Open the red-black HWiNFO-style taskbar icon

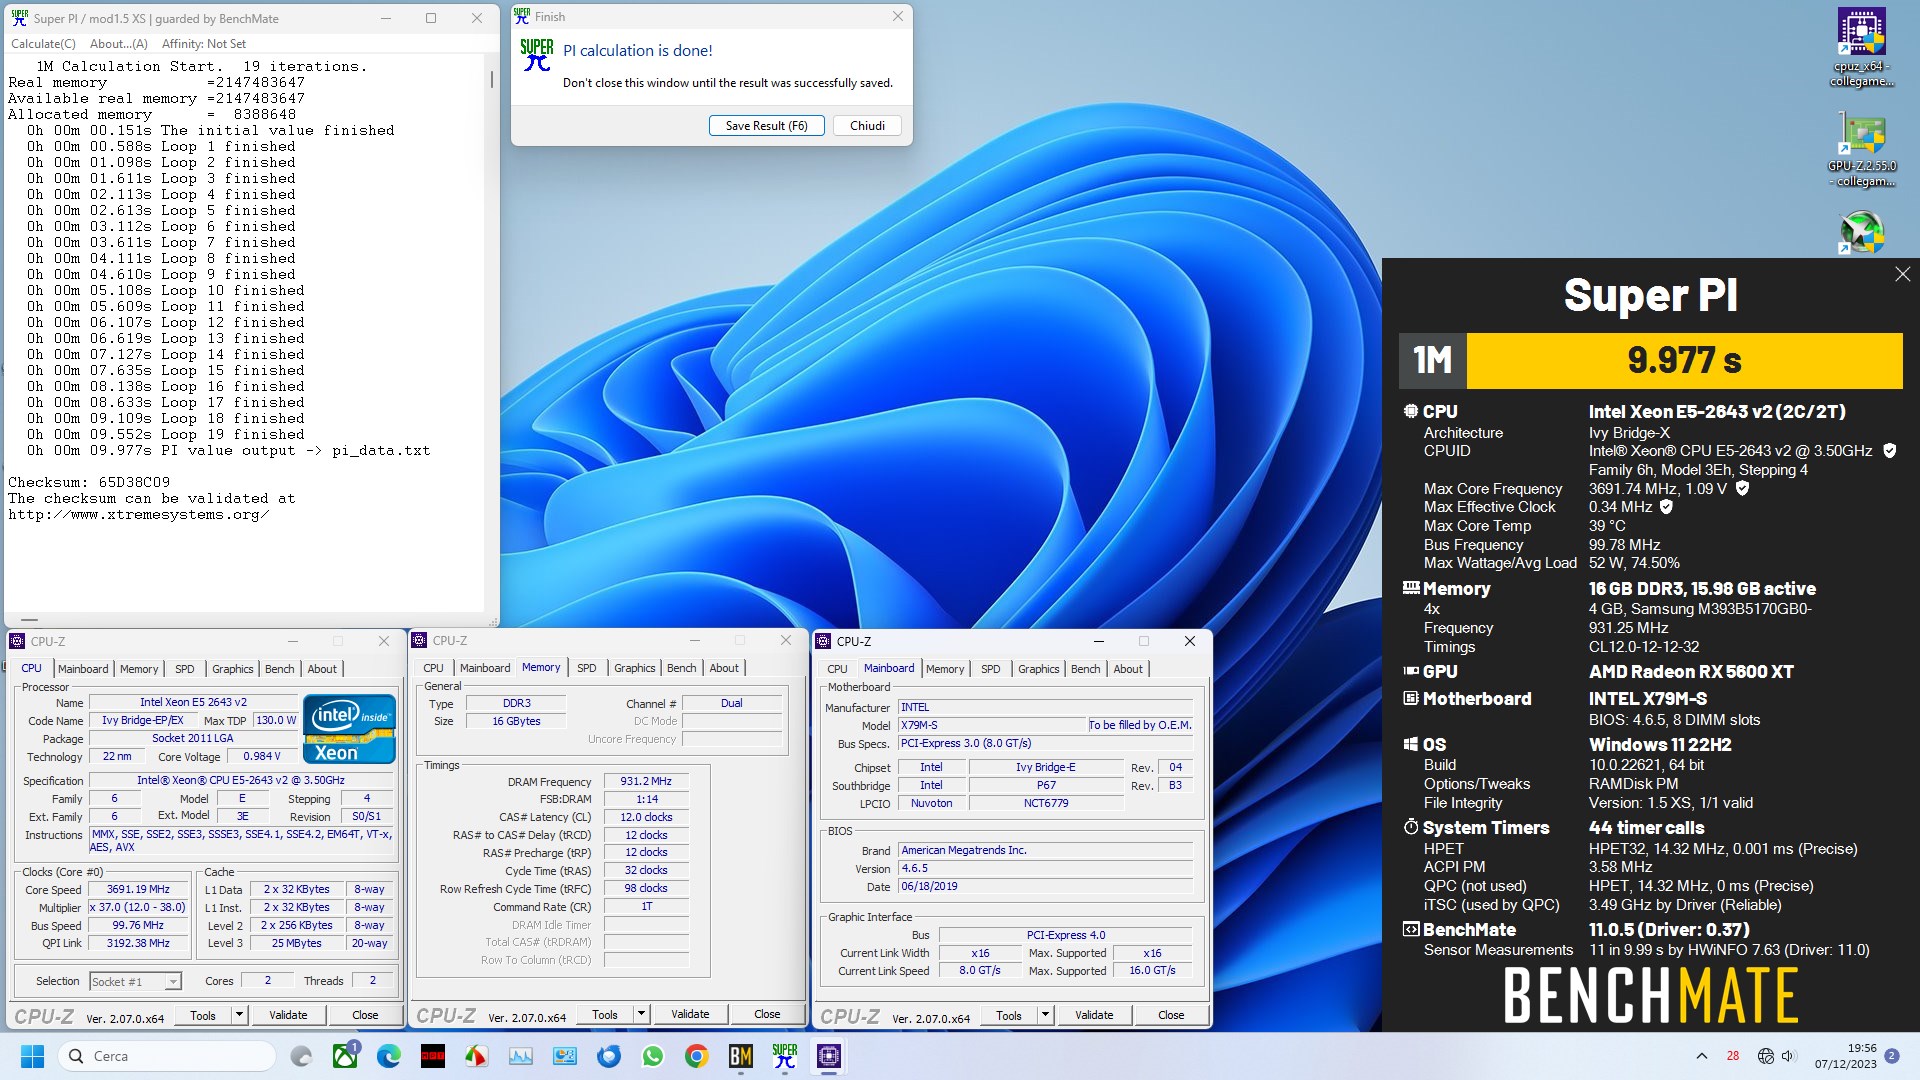[433, 1056]
